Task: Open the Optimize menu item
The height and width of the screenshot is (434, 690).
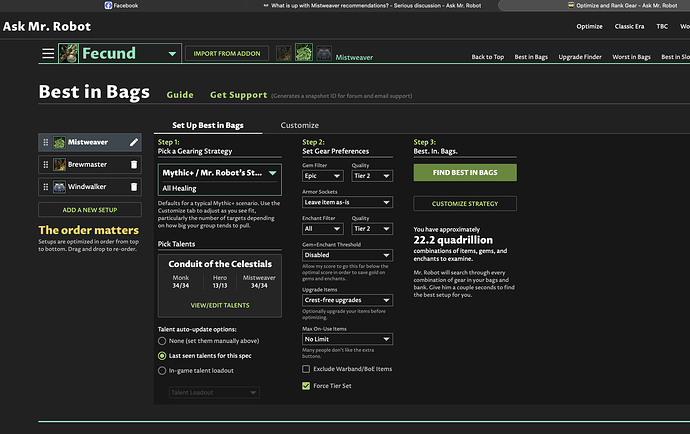Action: click(589, 26)
